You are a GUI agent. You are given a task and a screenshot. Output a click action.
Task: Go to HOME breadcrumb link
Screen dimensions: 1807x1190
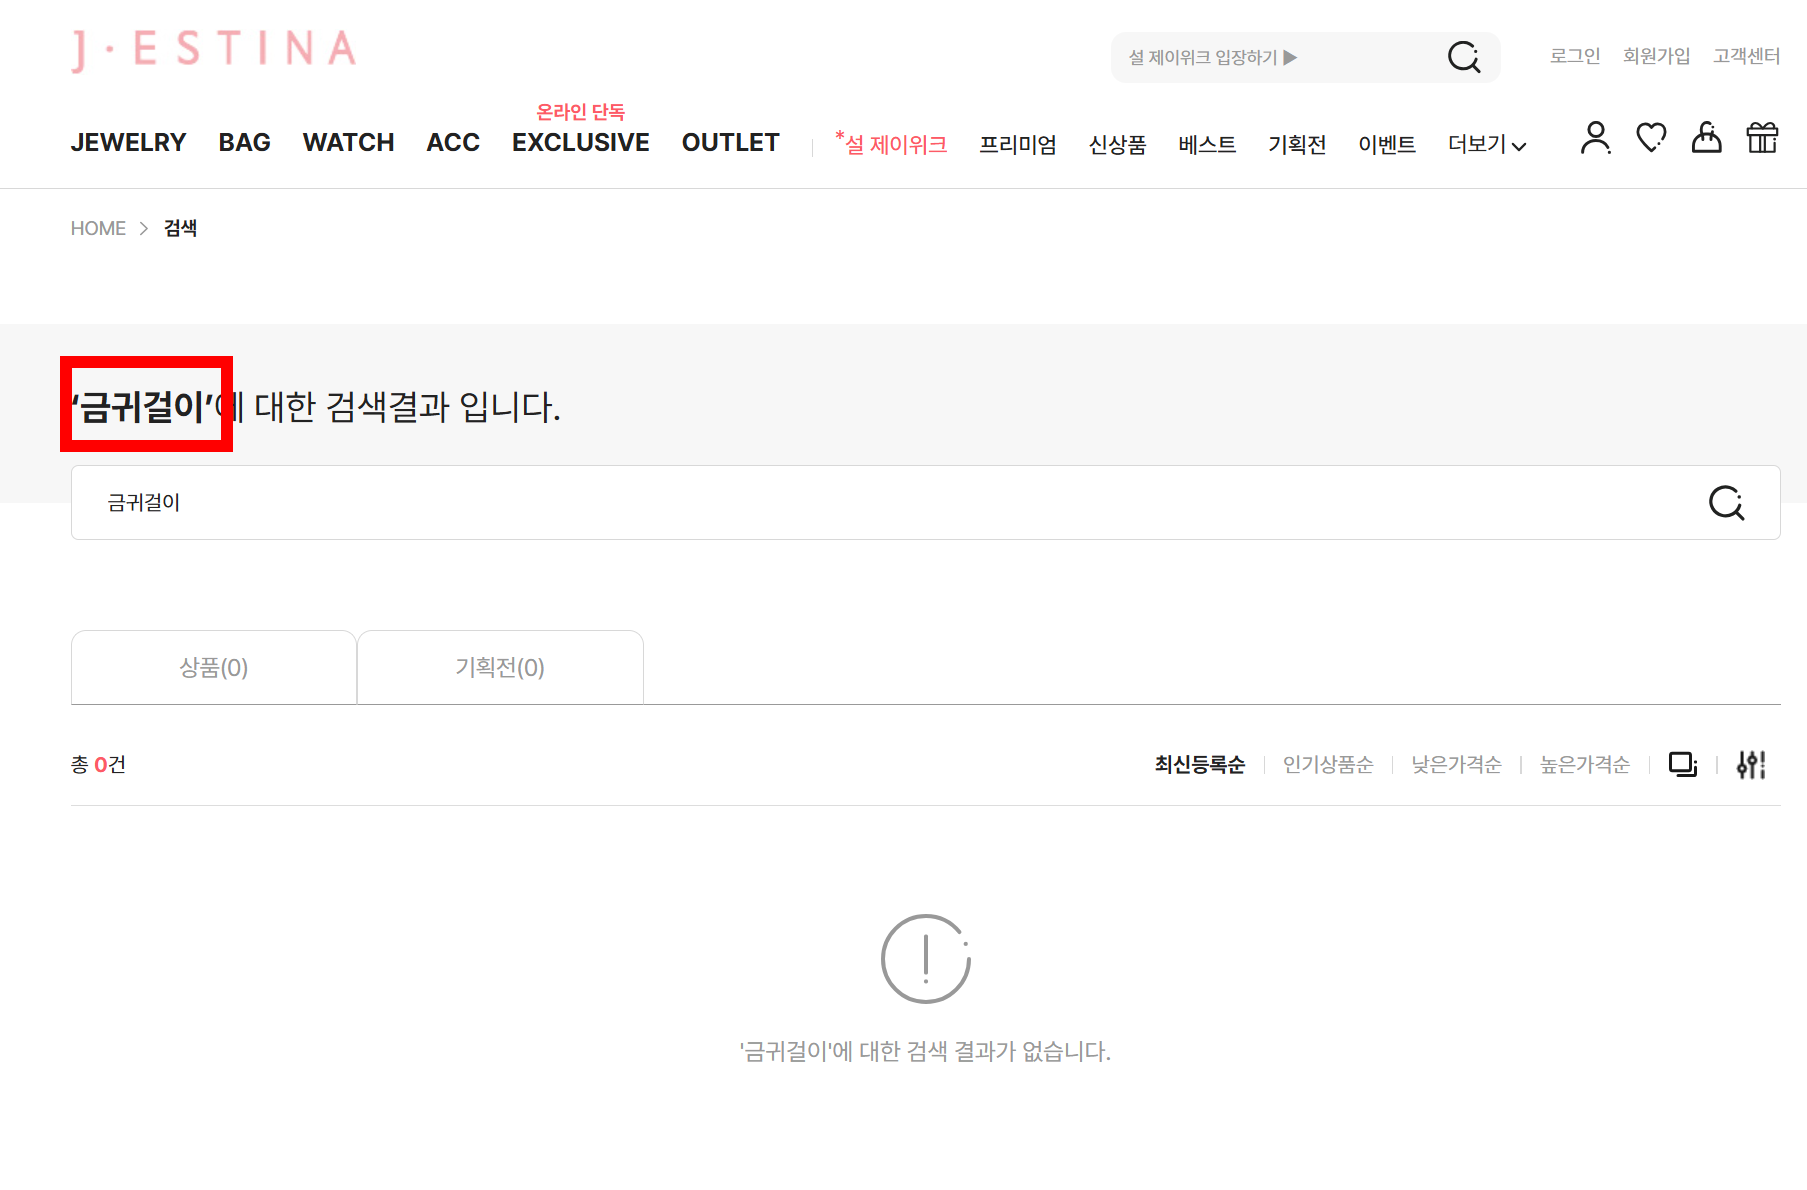98,229
